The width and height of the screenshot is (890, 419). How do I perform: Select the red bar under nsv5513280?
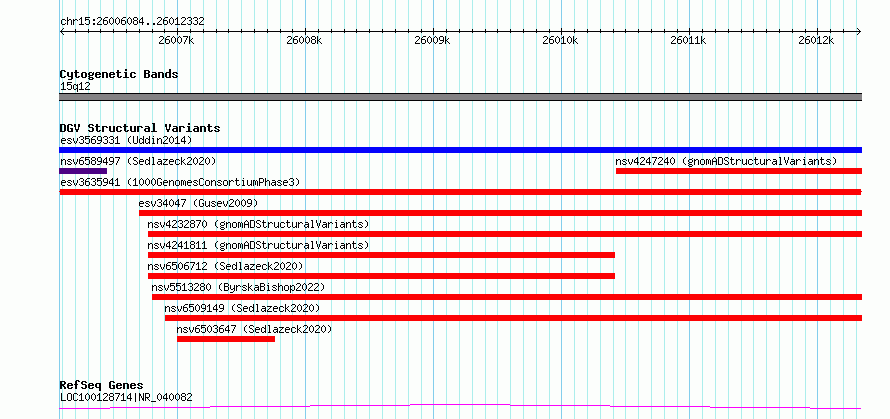(x=507, y=297)
